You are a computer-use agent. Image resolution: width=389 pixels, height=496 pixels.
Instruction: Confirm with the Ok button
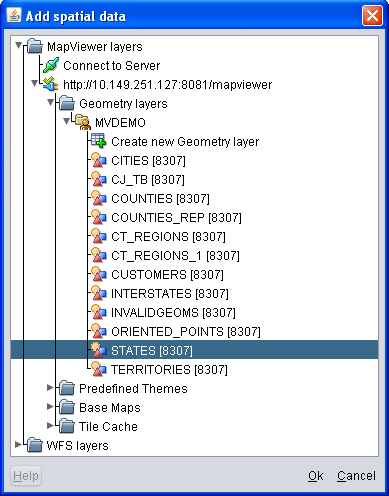coord(315,476)
